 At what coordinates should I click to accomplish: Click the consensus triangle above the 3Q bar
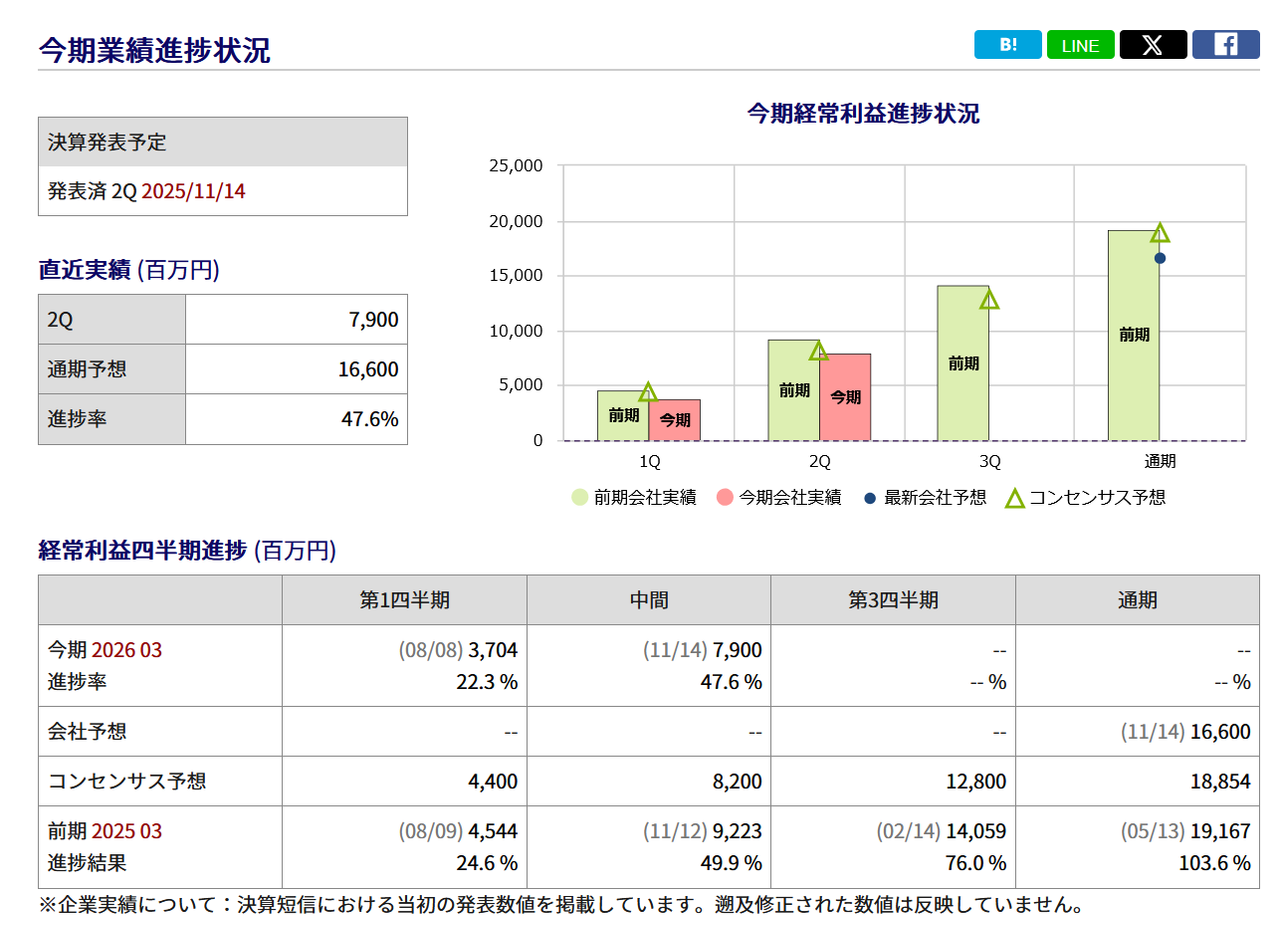[989, 299]
